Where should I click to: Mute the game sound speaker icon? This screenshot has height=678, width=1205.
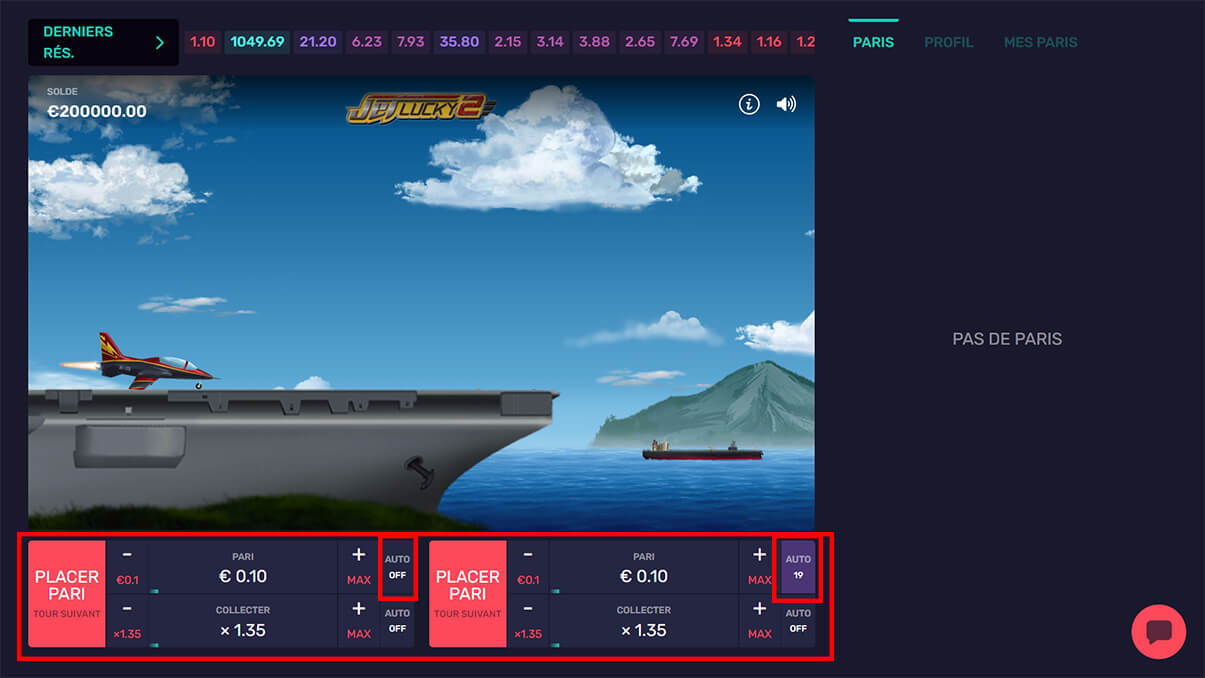pyautogui.click(x=786, y=104)
